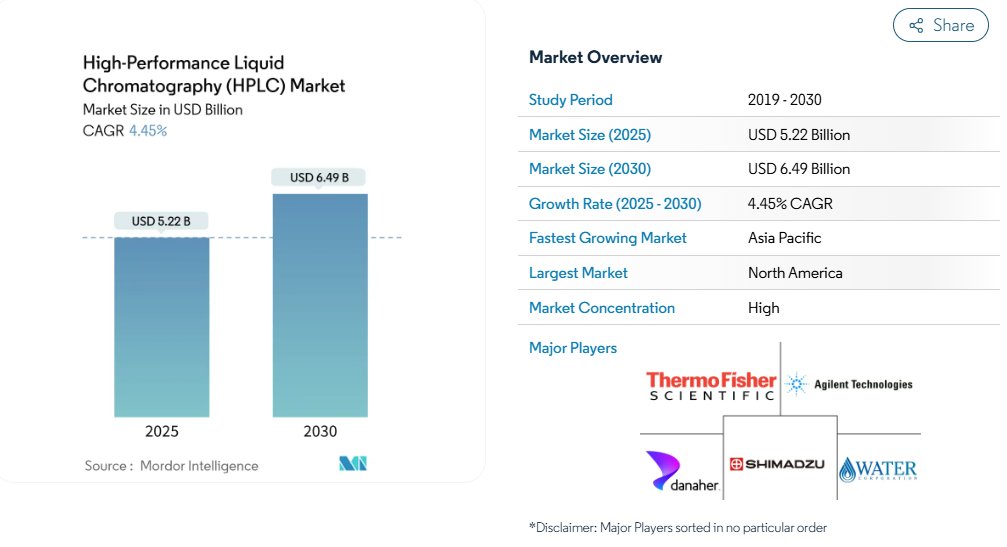Click the Share button
This screenshot has width=1007, height=547.
pyautogui.click(x=941, y=25)
